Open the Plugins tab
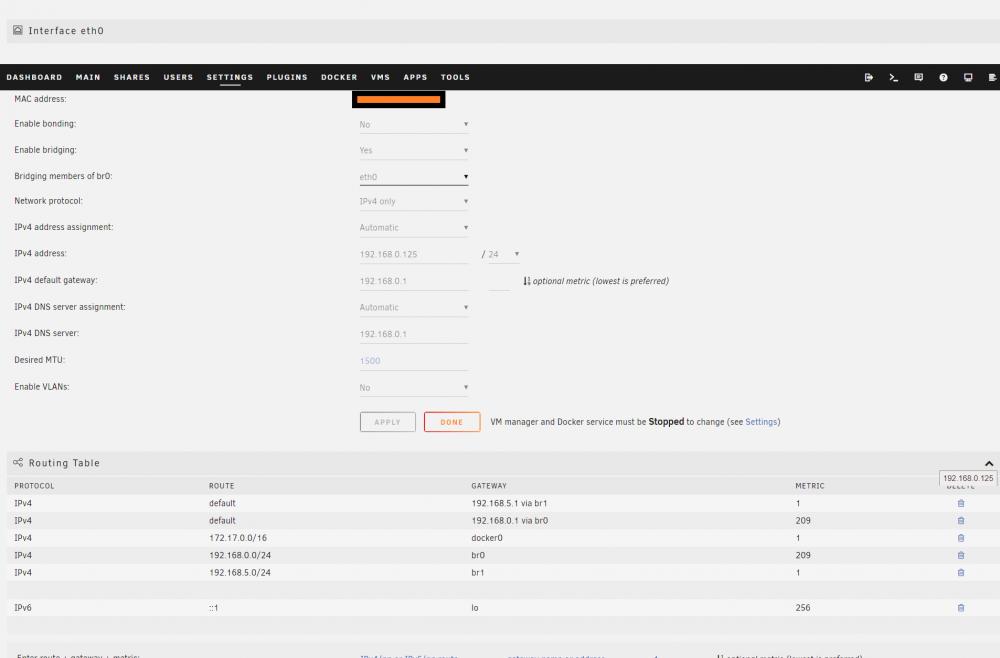Screen dimensions: 1000x658 [x=287, y=77]
